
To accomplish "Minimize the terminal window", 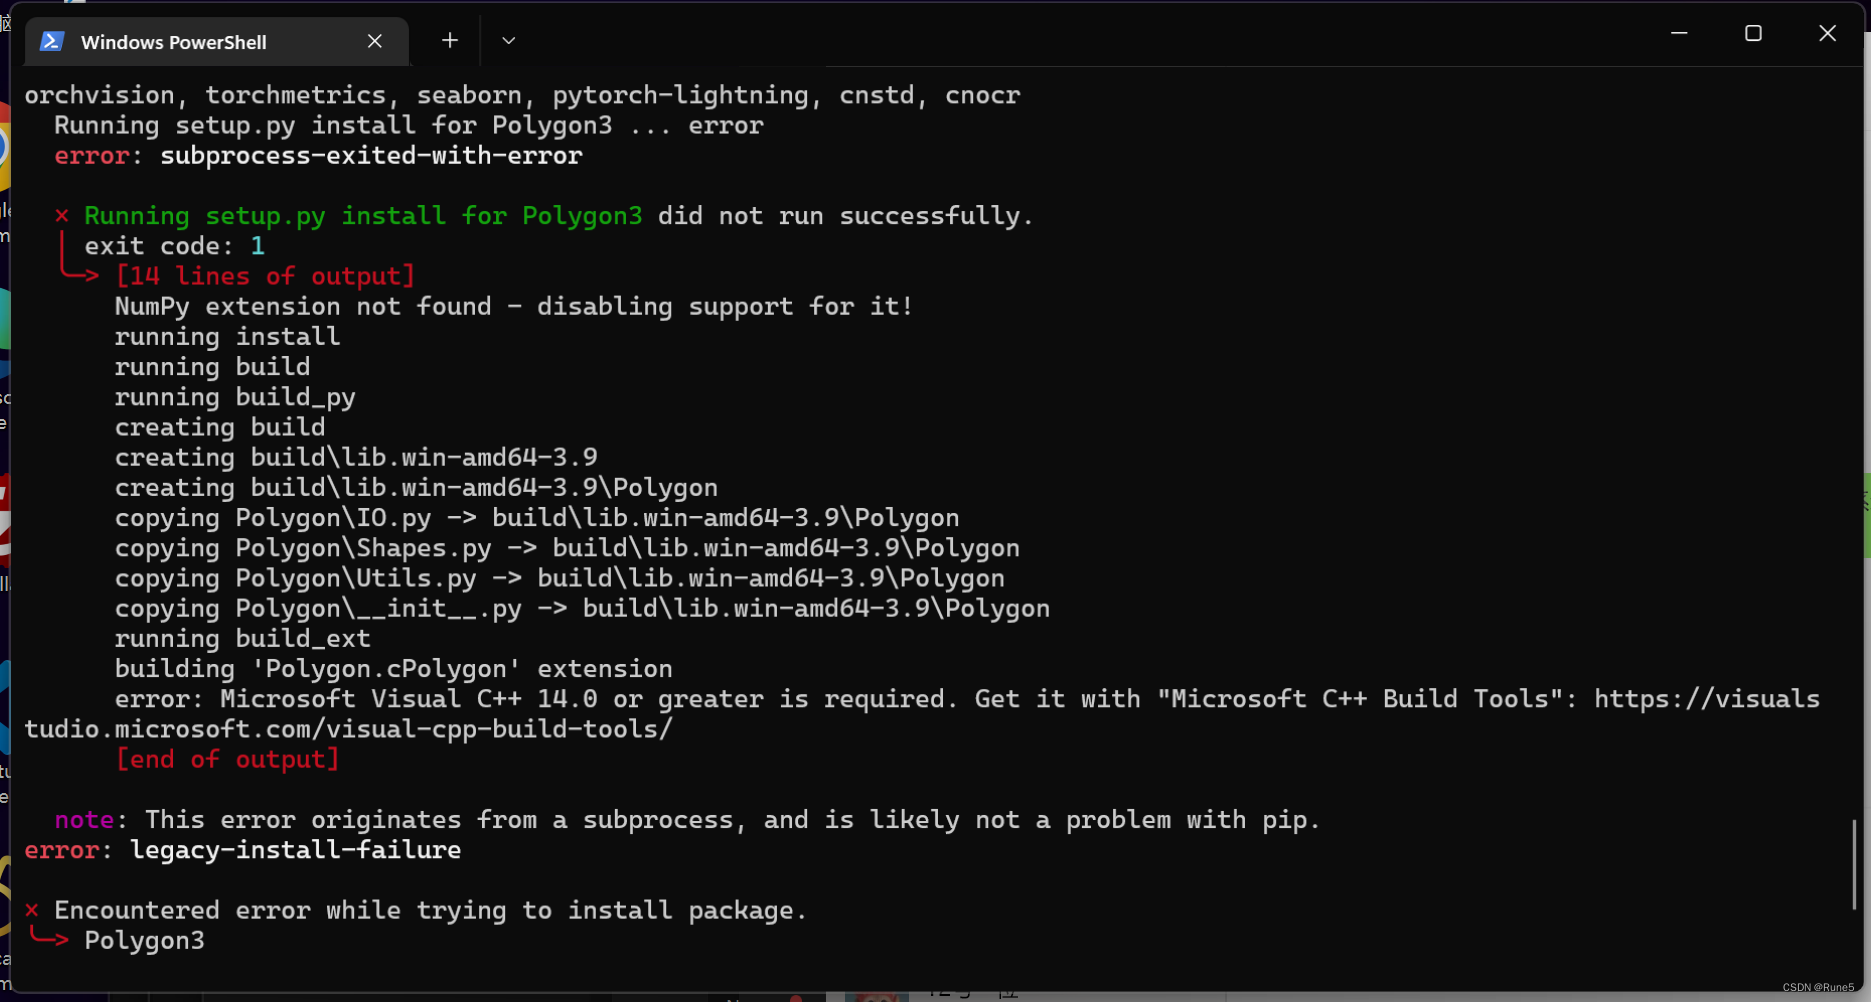I will pos(1678,32).
